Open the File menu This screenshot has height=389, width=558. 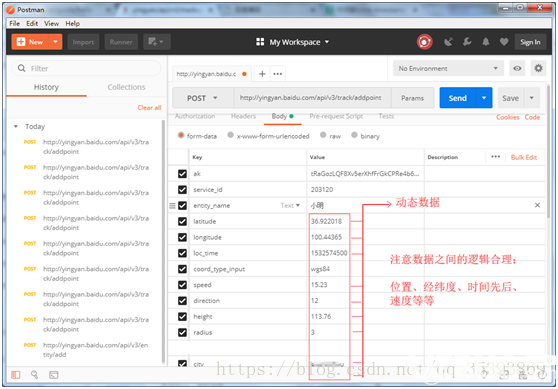click(14, 23)
